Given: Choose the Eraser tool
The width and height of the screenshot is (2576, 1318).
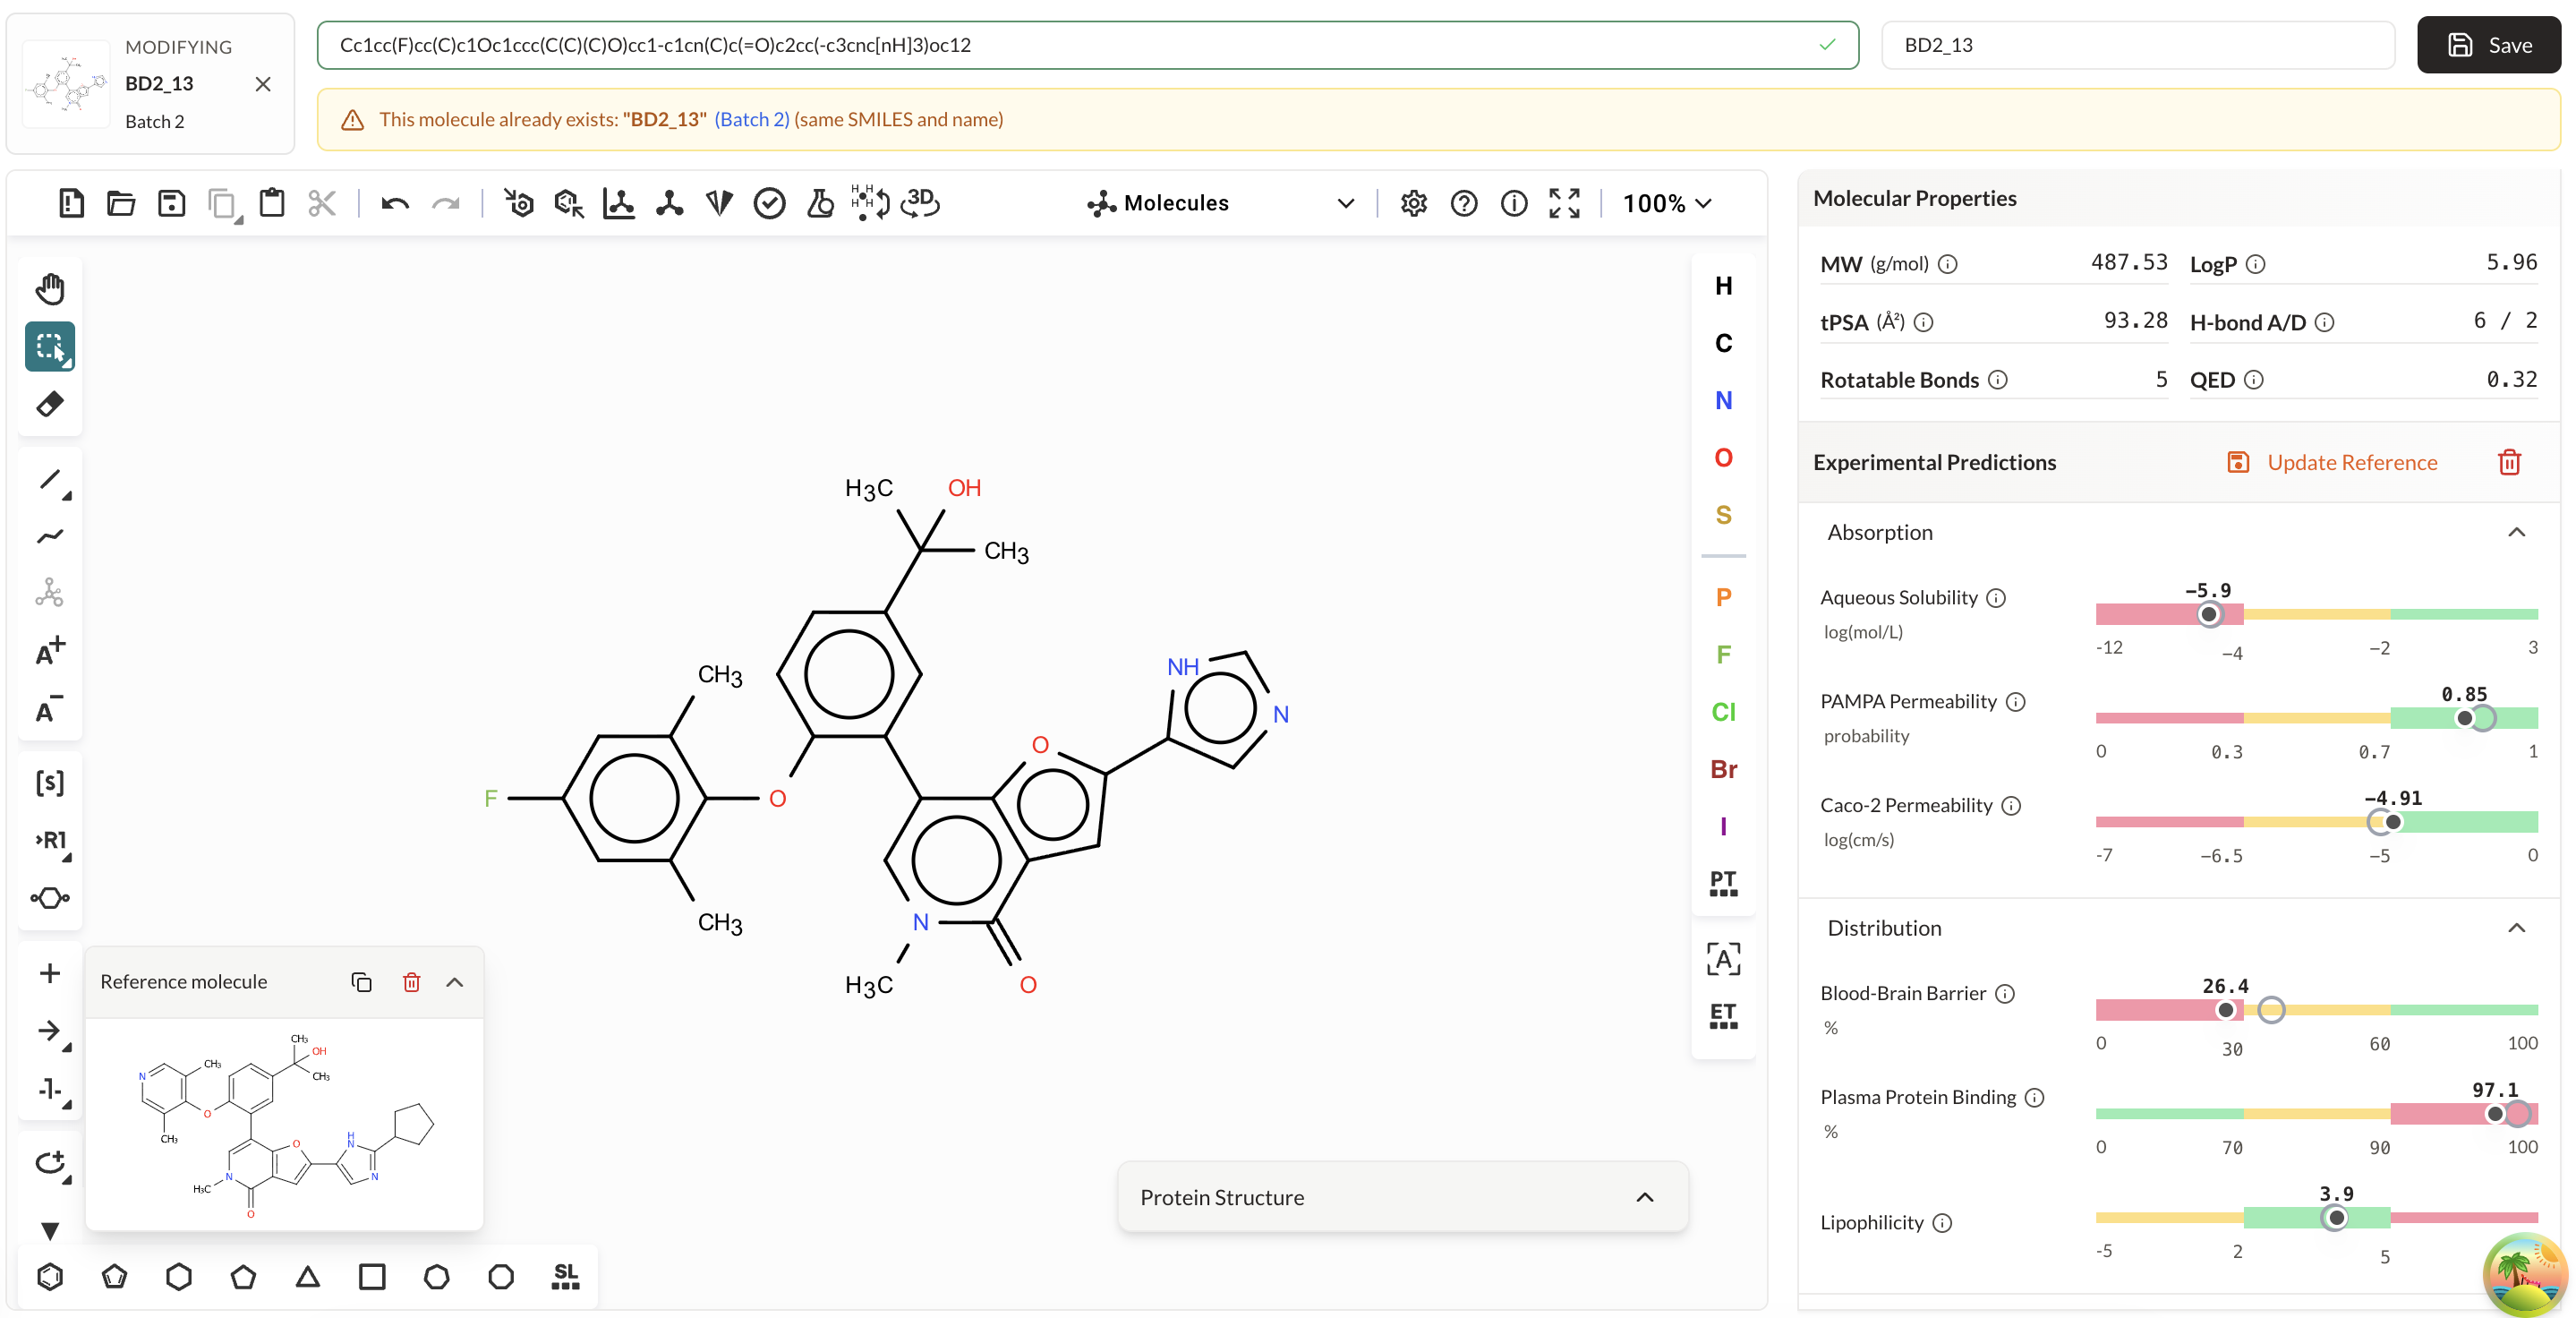Looking at the screenshot, I should tap(50, 404).
